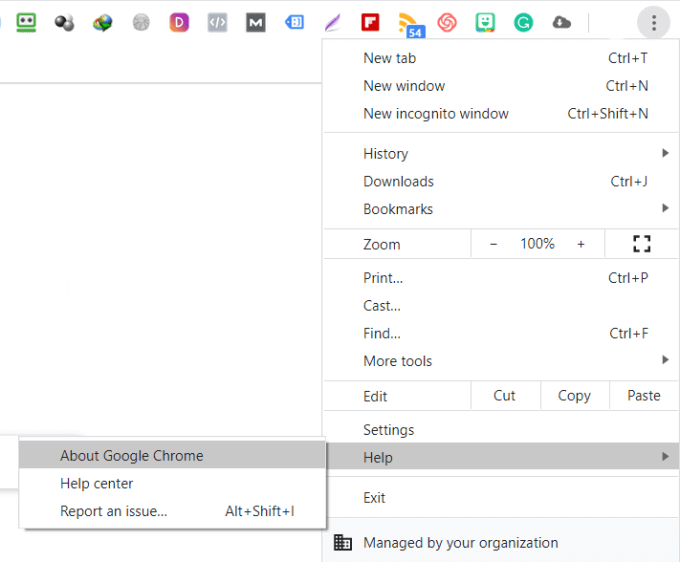Click the Help menu label

pos(378,457)
